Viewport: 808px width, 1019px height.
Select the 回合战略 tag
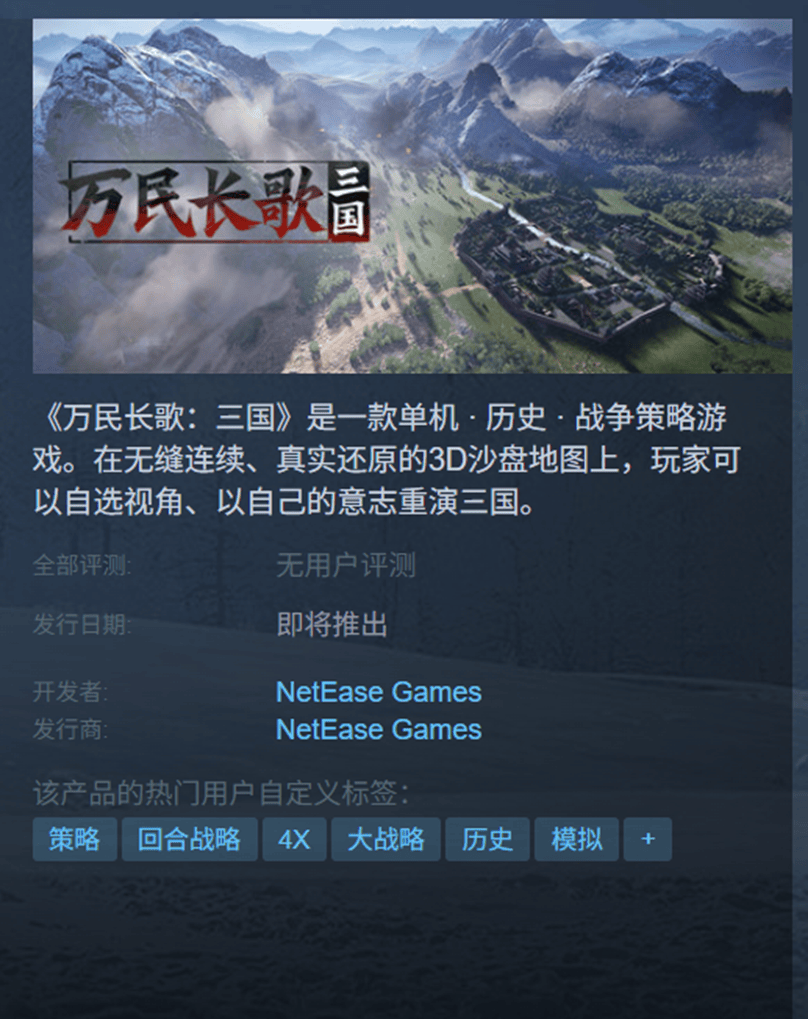click(x=189, y=839)
